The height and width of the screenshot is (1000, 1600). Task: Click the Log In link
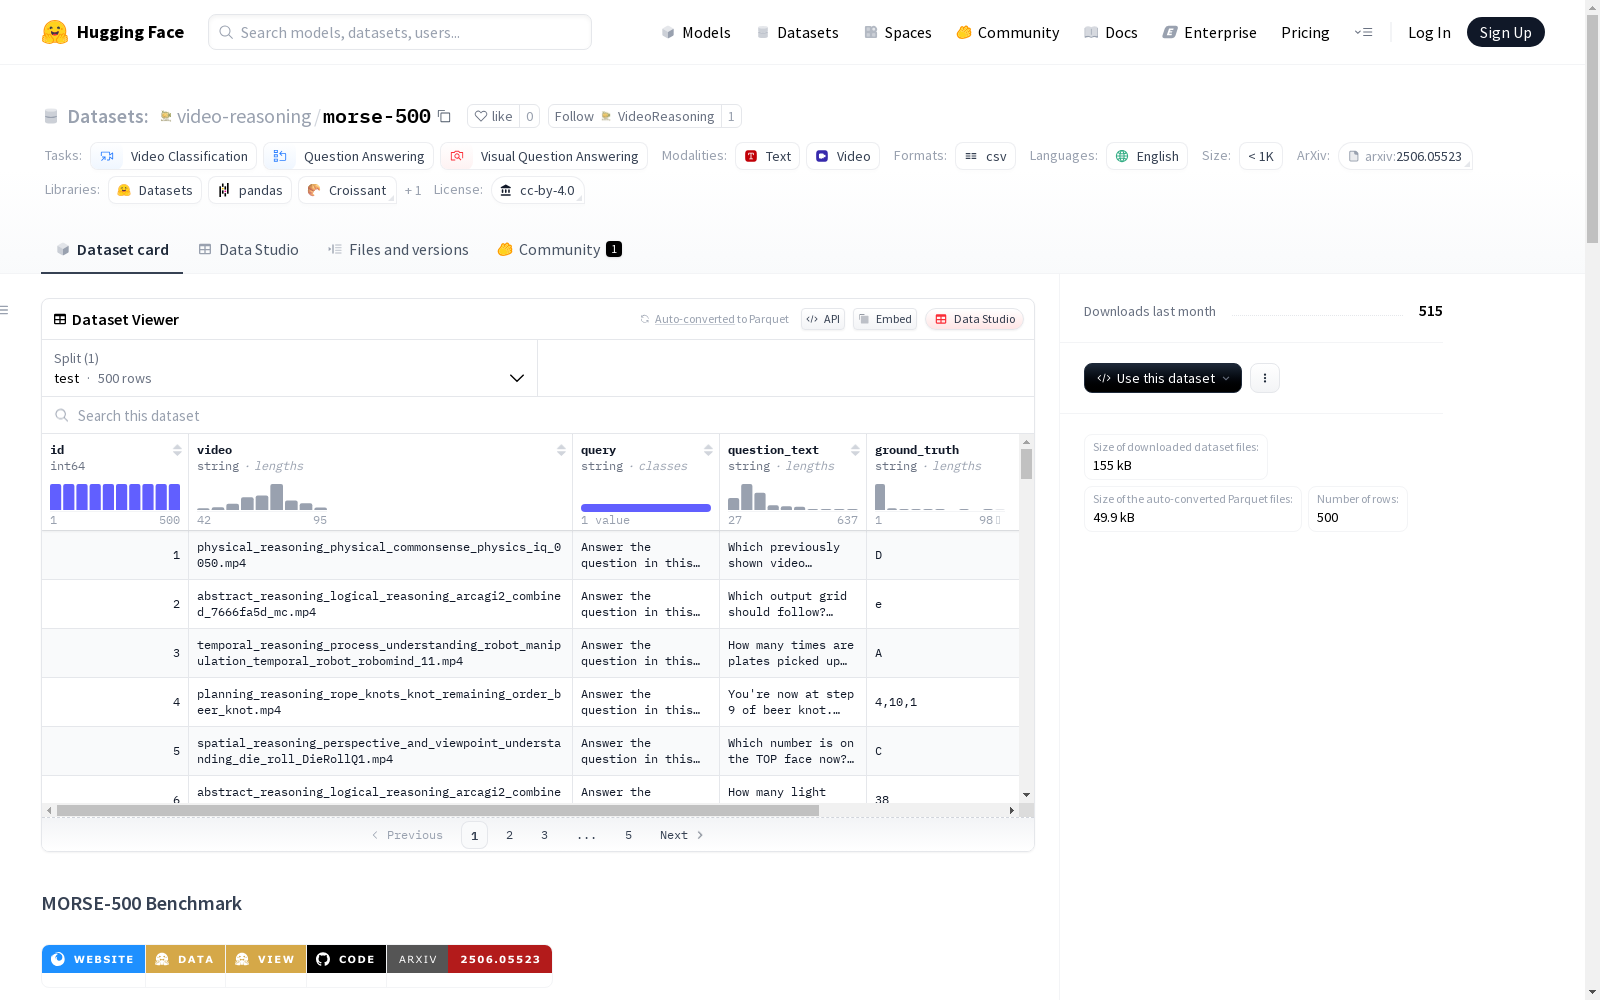1429,32
